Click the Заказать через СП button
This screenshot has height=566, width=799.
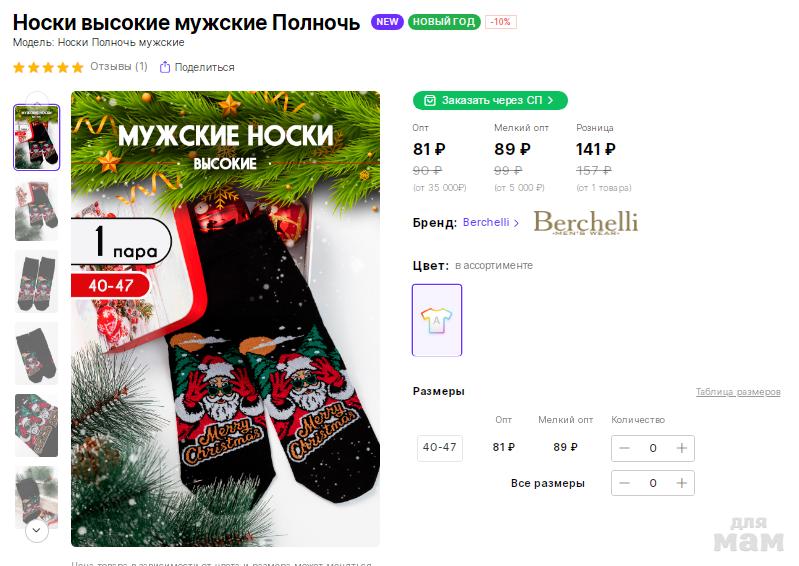coord(490,100)
